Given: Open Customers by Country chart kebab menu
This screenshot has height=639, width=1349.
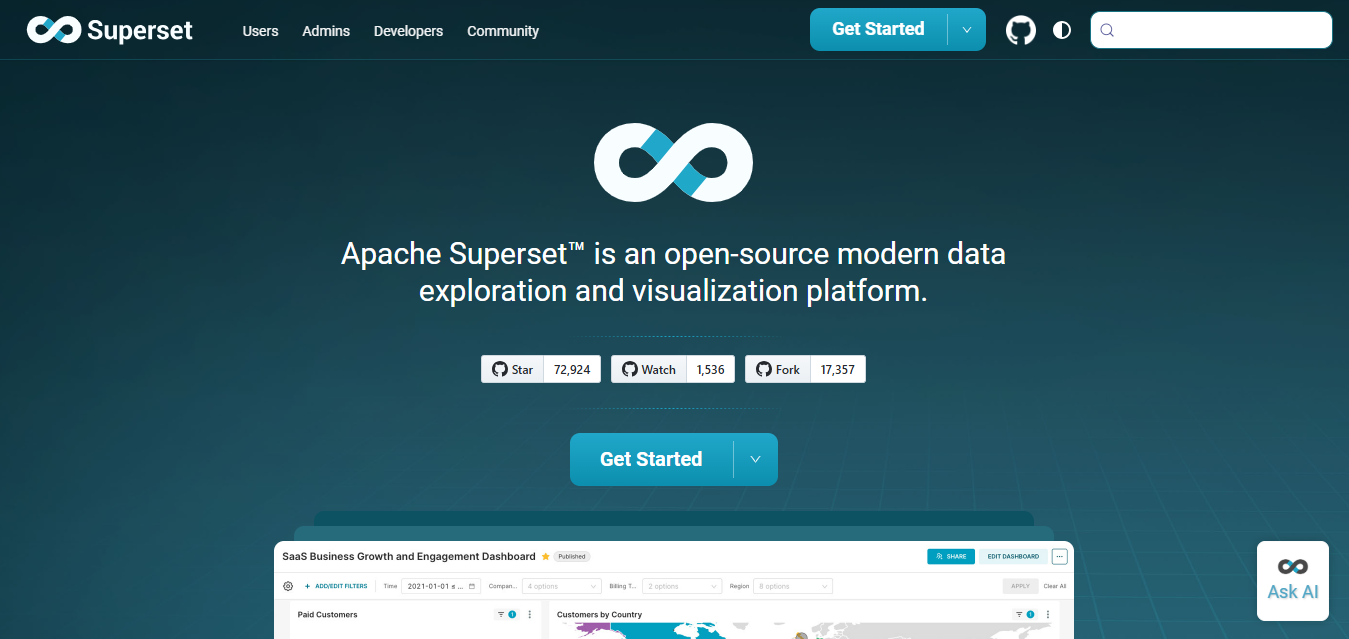Looking at the screenshot, I should click(x=1048, y=614).
